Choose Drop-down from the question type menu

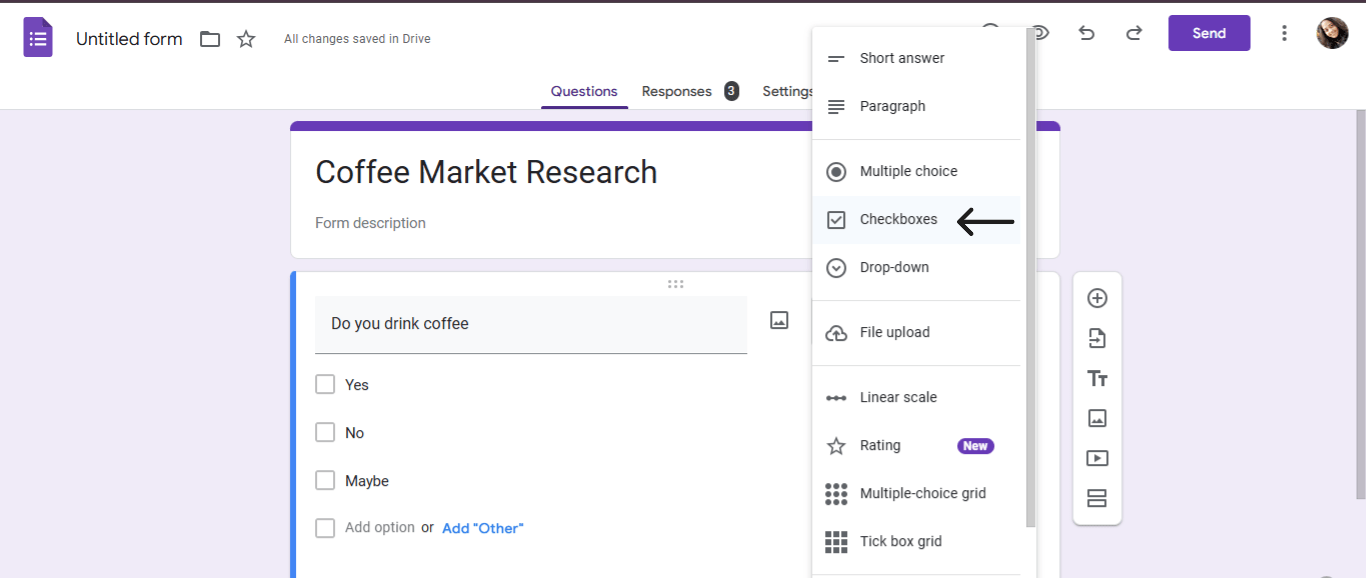pos(895,267)
